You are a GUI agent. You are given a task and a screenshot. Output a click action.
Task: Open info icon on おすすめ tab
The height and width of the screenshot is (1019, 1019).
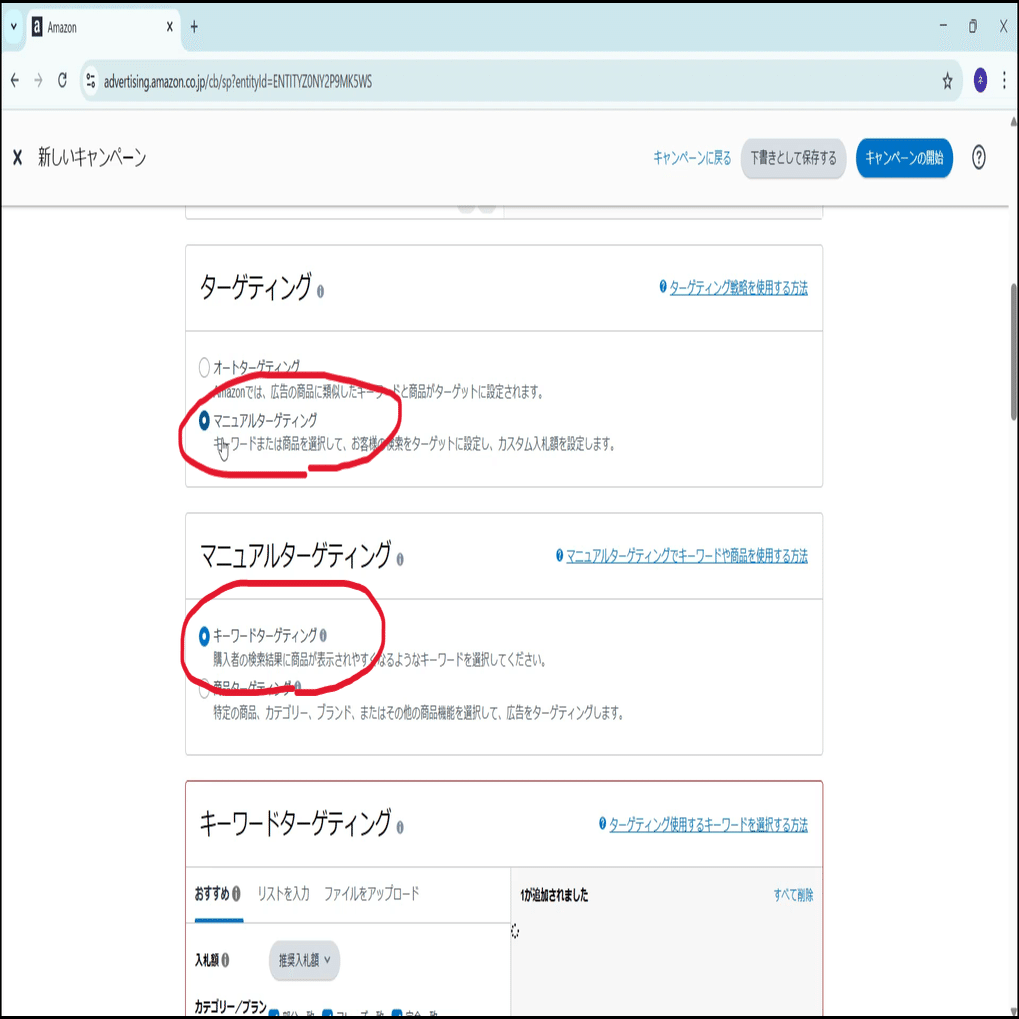(x=236, y=894)
